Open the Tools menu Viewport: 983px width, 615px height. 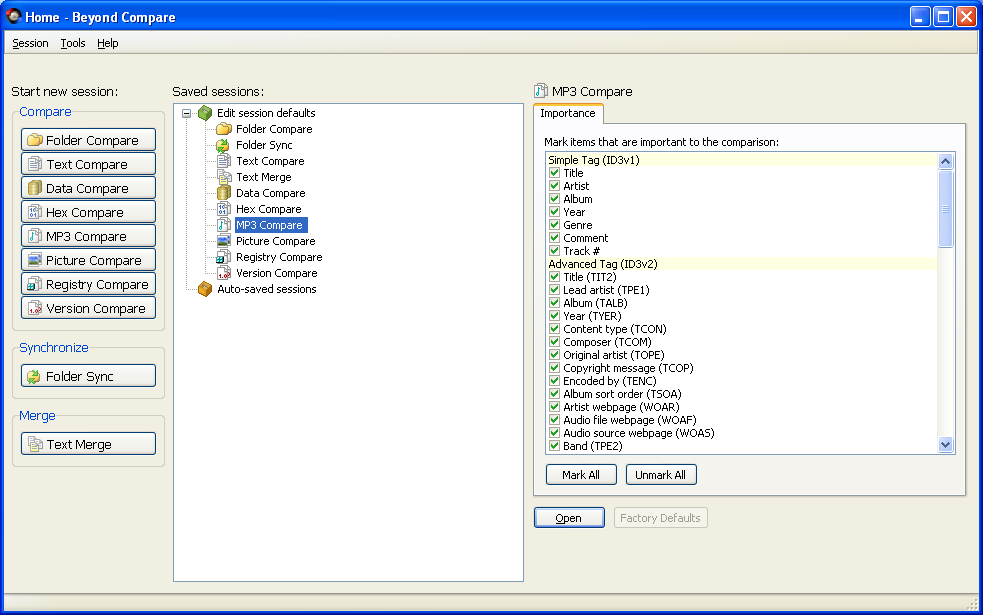pyautogui.click(x=72, y=43)
